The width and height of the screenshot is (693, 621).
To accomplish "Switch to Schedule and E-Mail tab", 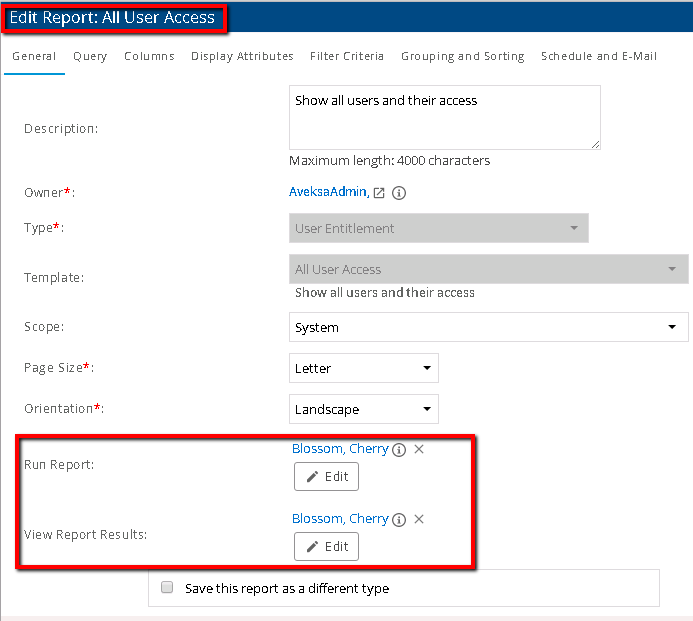I will coord(598,57).
